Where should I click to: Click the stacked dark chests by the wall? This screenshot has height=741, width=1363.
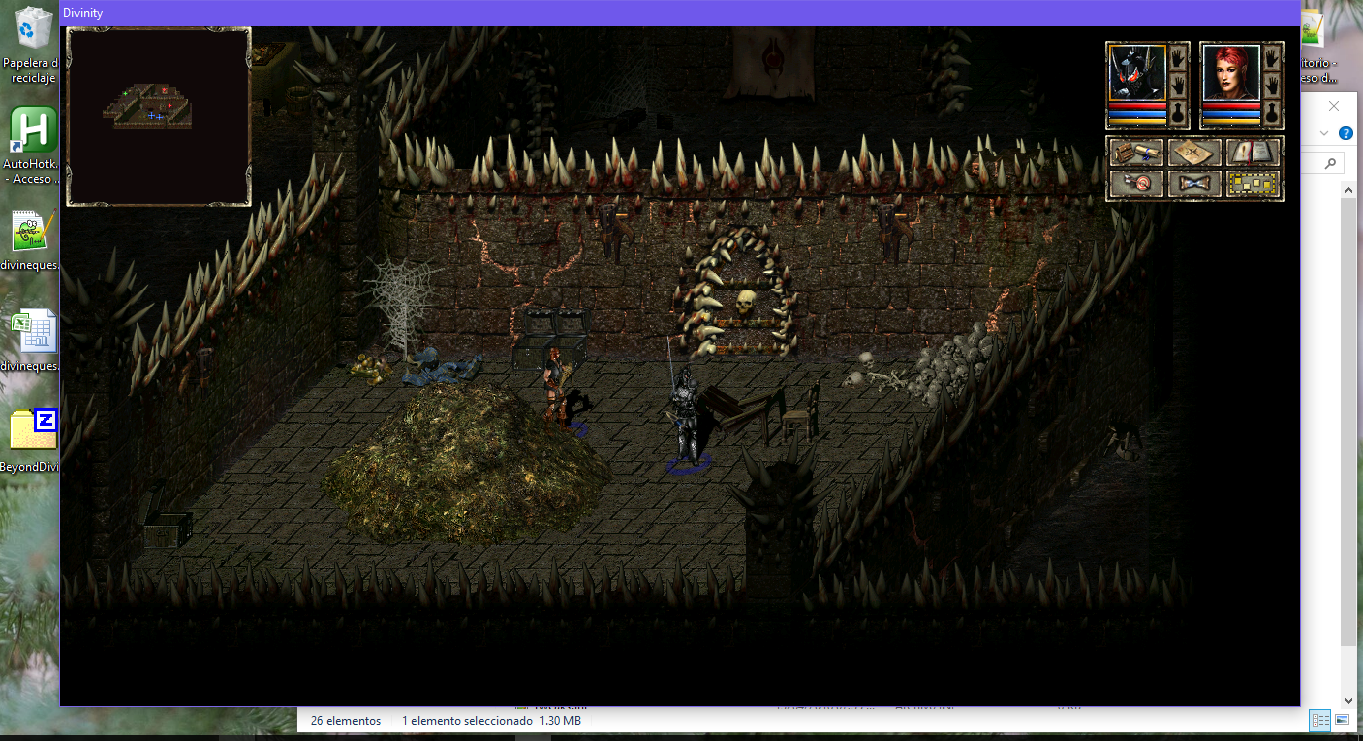coord(550,337)
